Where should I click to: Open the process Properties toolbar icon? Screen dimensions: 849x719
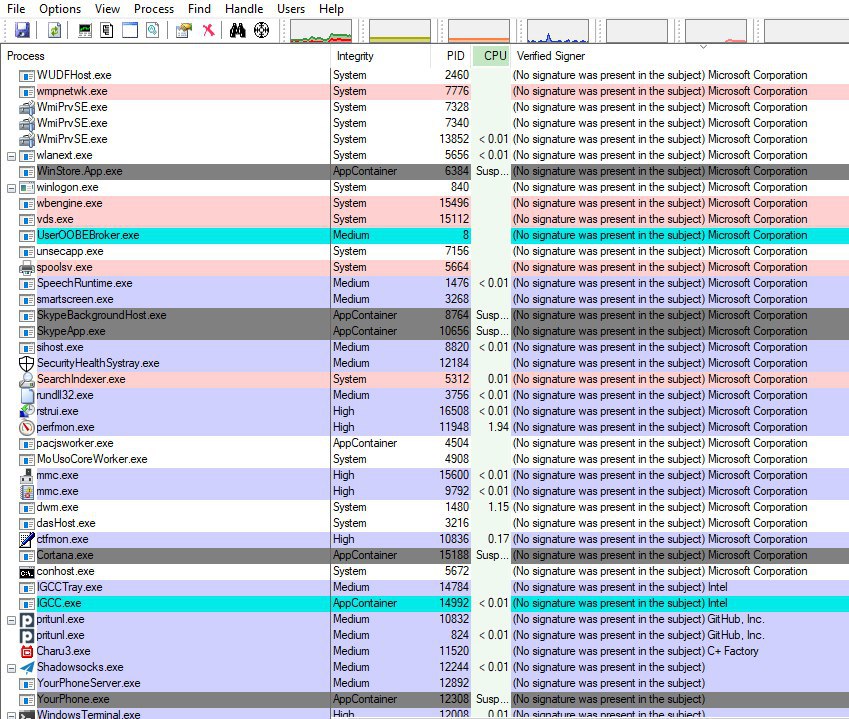pyautogui.click(x=184, y=30)
